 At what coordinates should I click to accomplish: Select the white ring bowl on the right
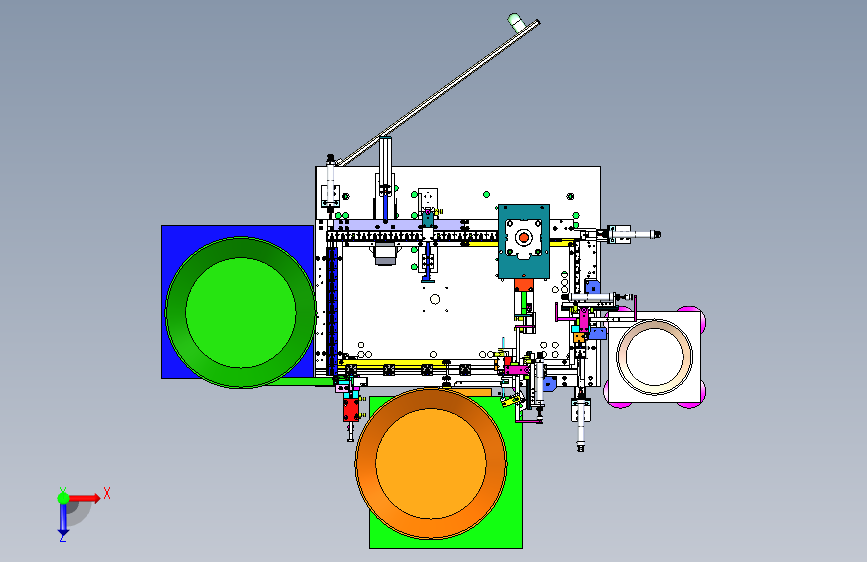pos(654,357)
